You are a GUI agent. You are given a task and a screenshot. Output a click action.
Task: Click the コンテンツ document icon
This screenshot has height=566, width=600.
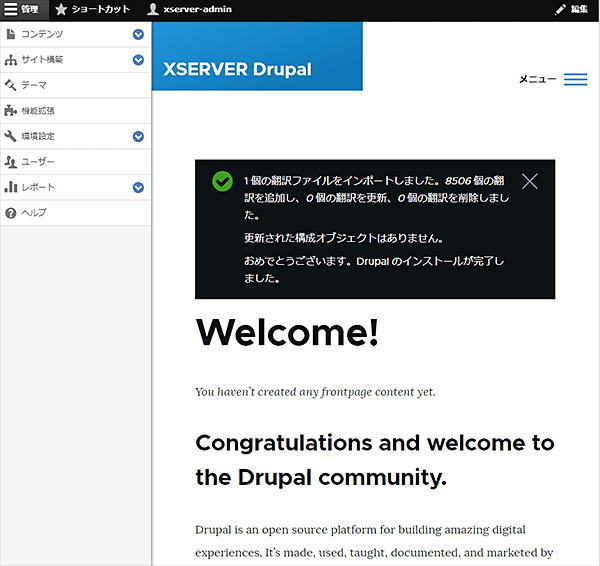[x=11, y=34]
